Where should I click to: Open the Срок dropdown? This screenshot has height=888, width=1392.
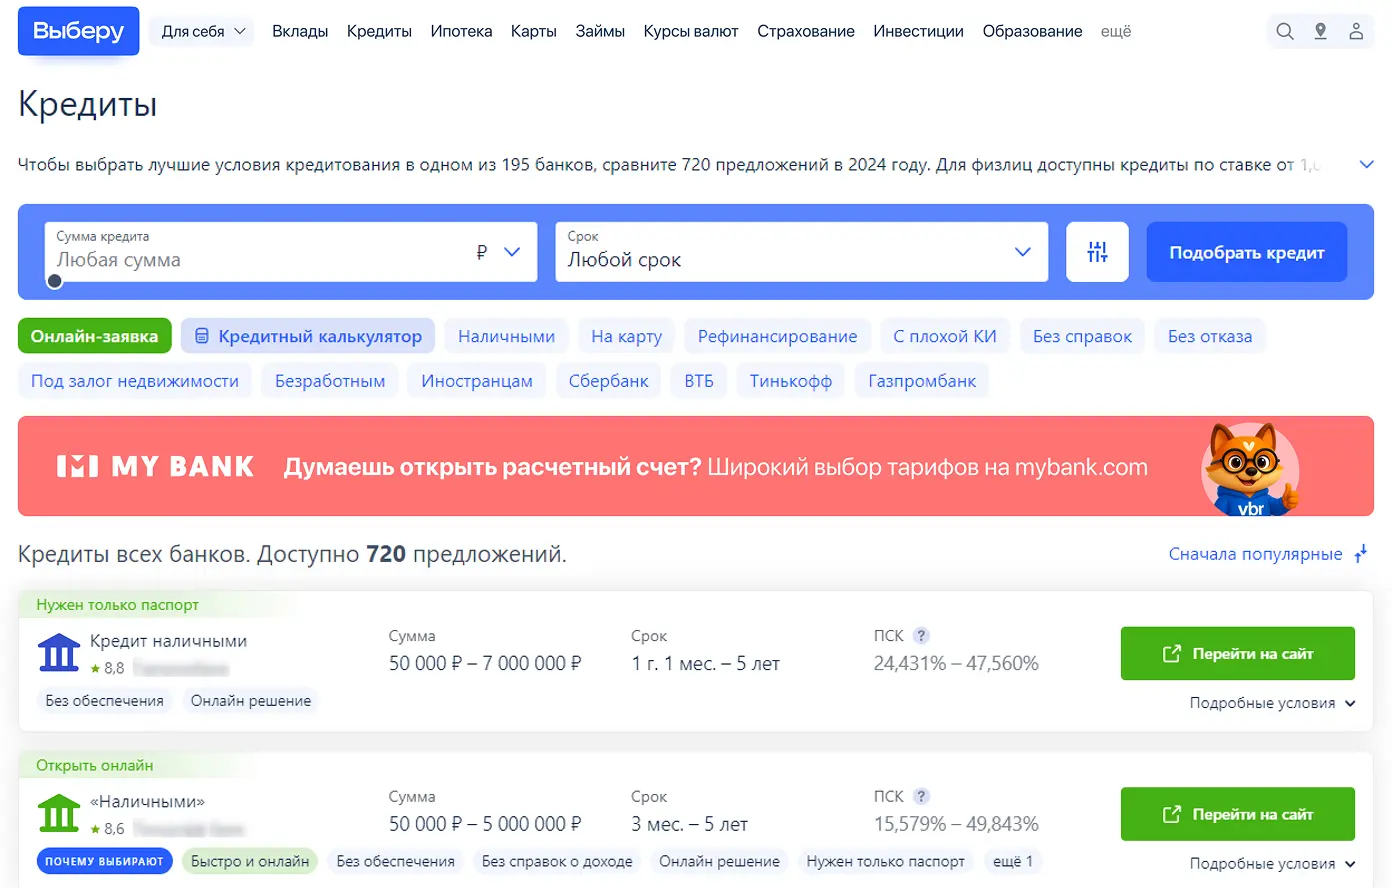(x=800, y=252)
